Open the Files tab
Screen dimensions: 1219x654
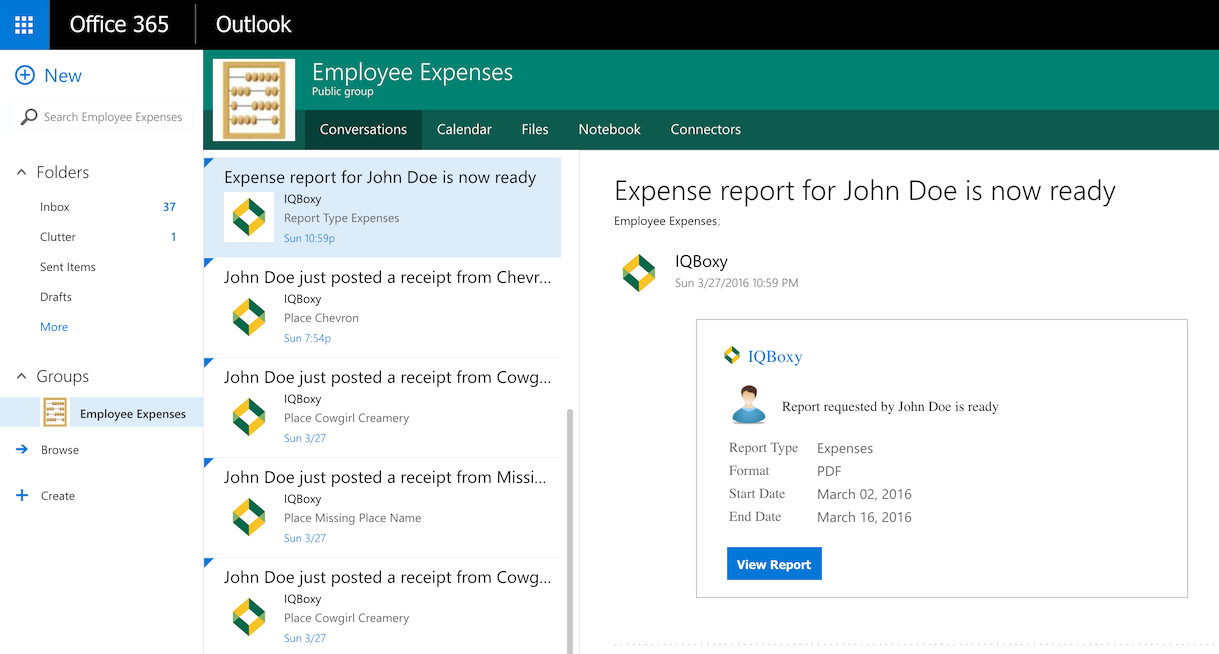pos(535,129)
